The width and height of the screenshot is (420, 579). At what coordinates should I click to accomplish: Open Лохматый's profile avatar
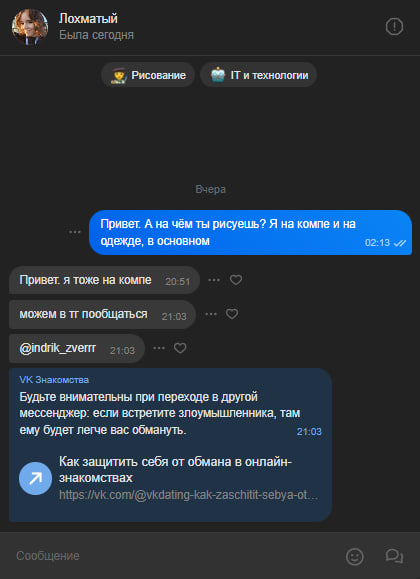(30, 27)
